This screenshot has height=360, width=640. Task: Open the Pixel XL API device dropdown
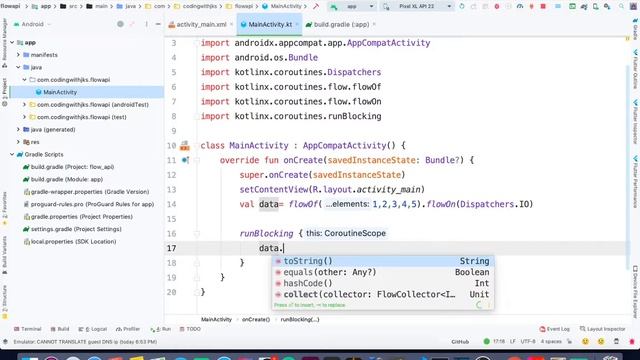coord(417,7)
